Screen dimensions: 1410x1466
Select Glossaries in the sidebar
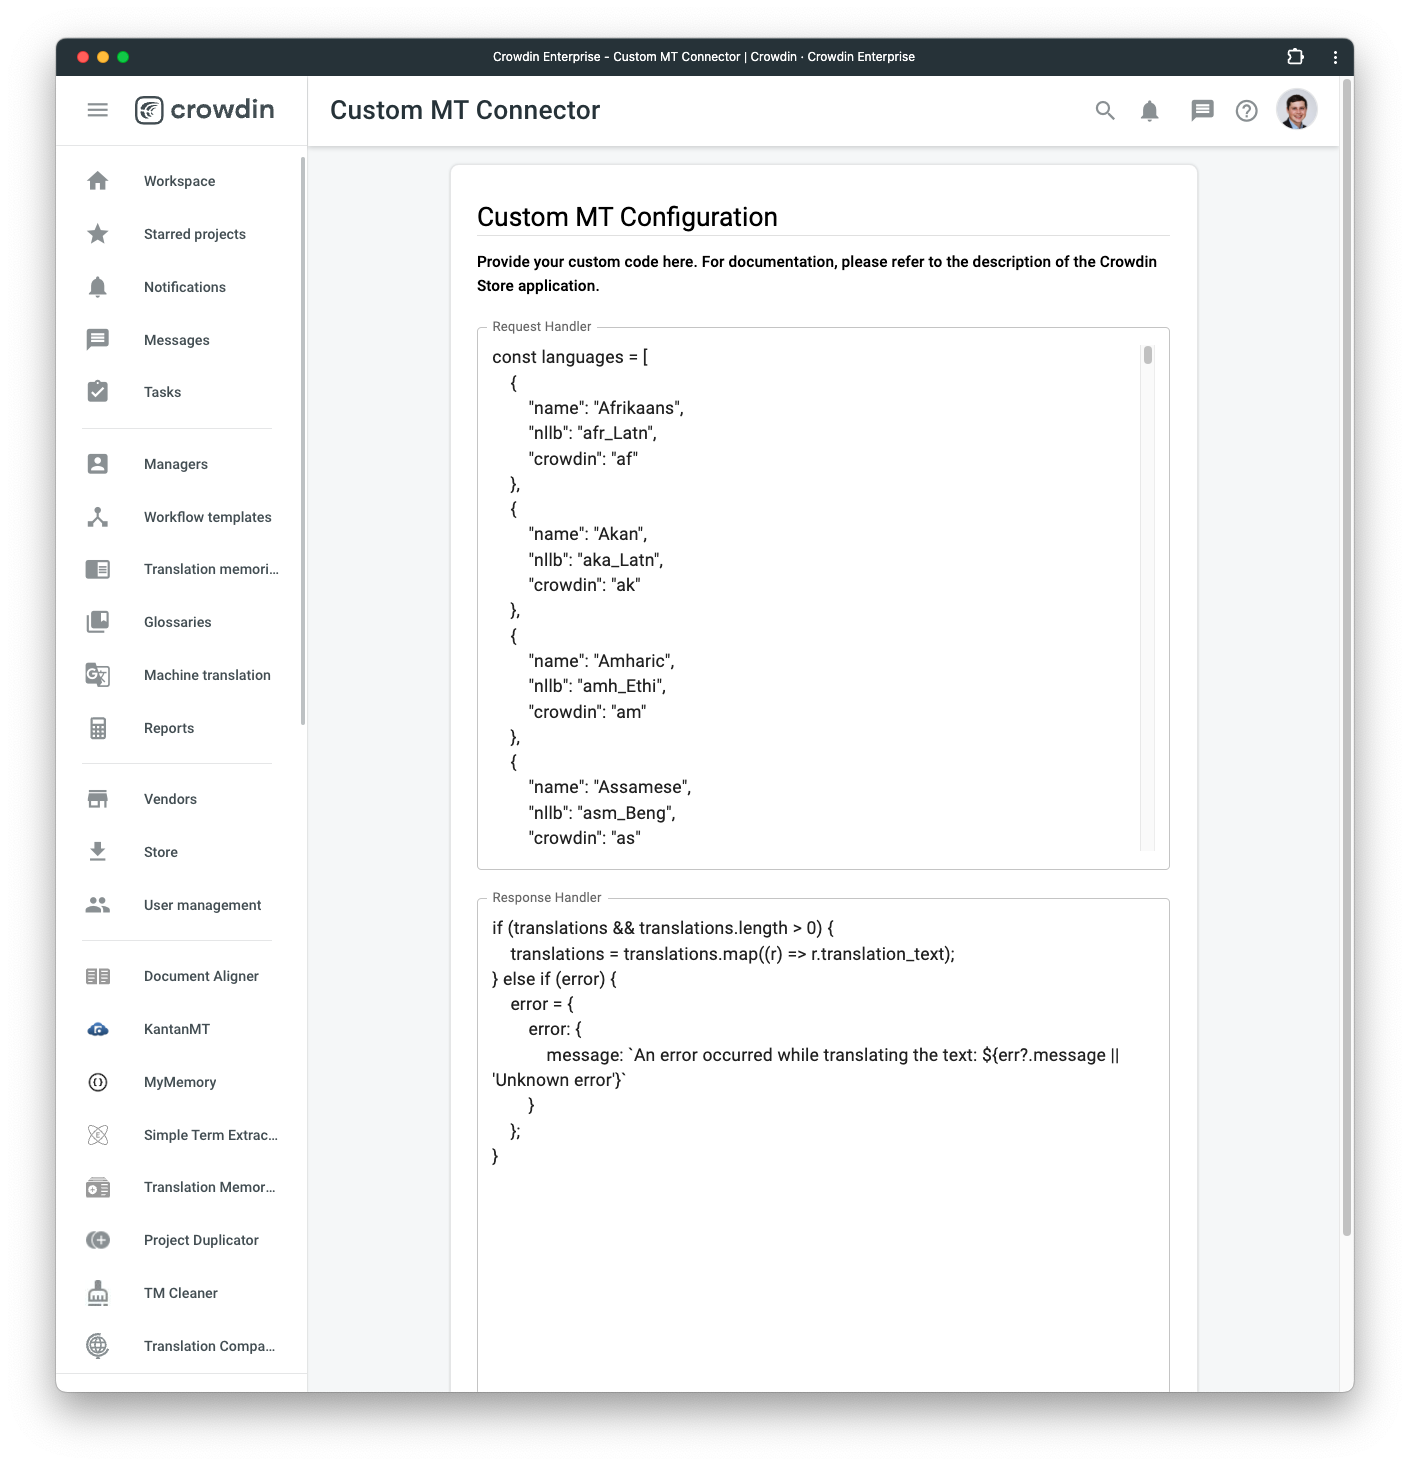[x=177, y=622]
